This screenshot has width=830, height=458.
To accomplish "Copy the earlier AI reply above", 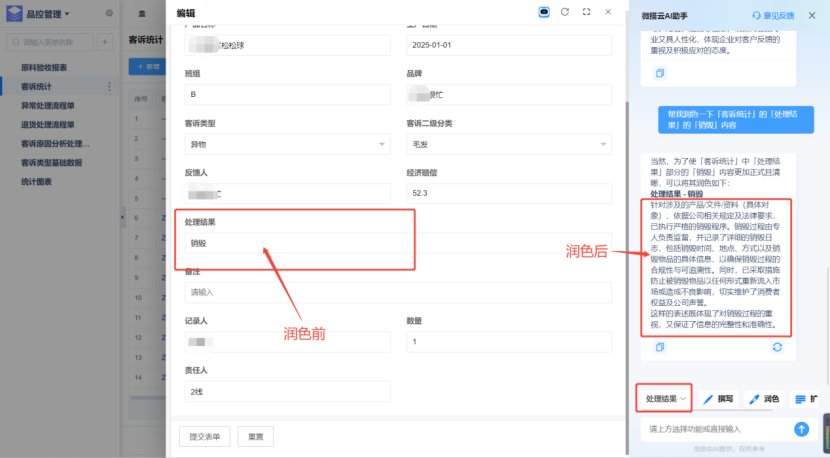I will pos(660,73).
